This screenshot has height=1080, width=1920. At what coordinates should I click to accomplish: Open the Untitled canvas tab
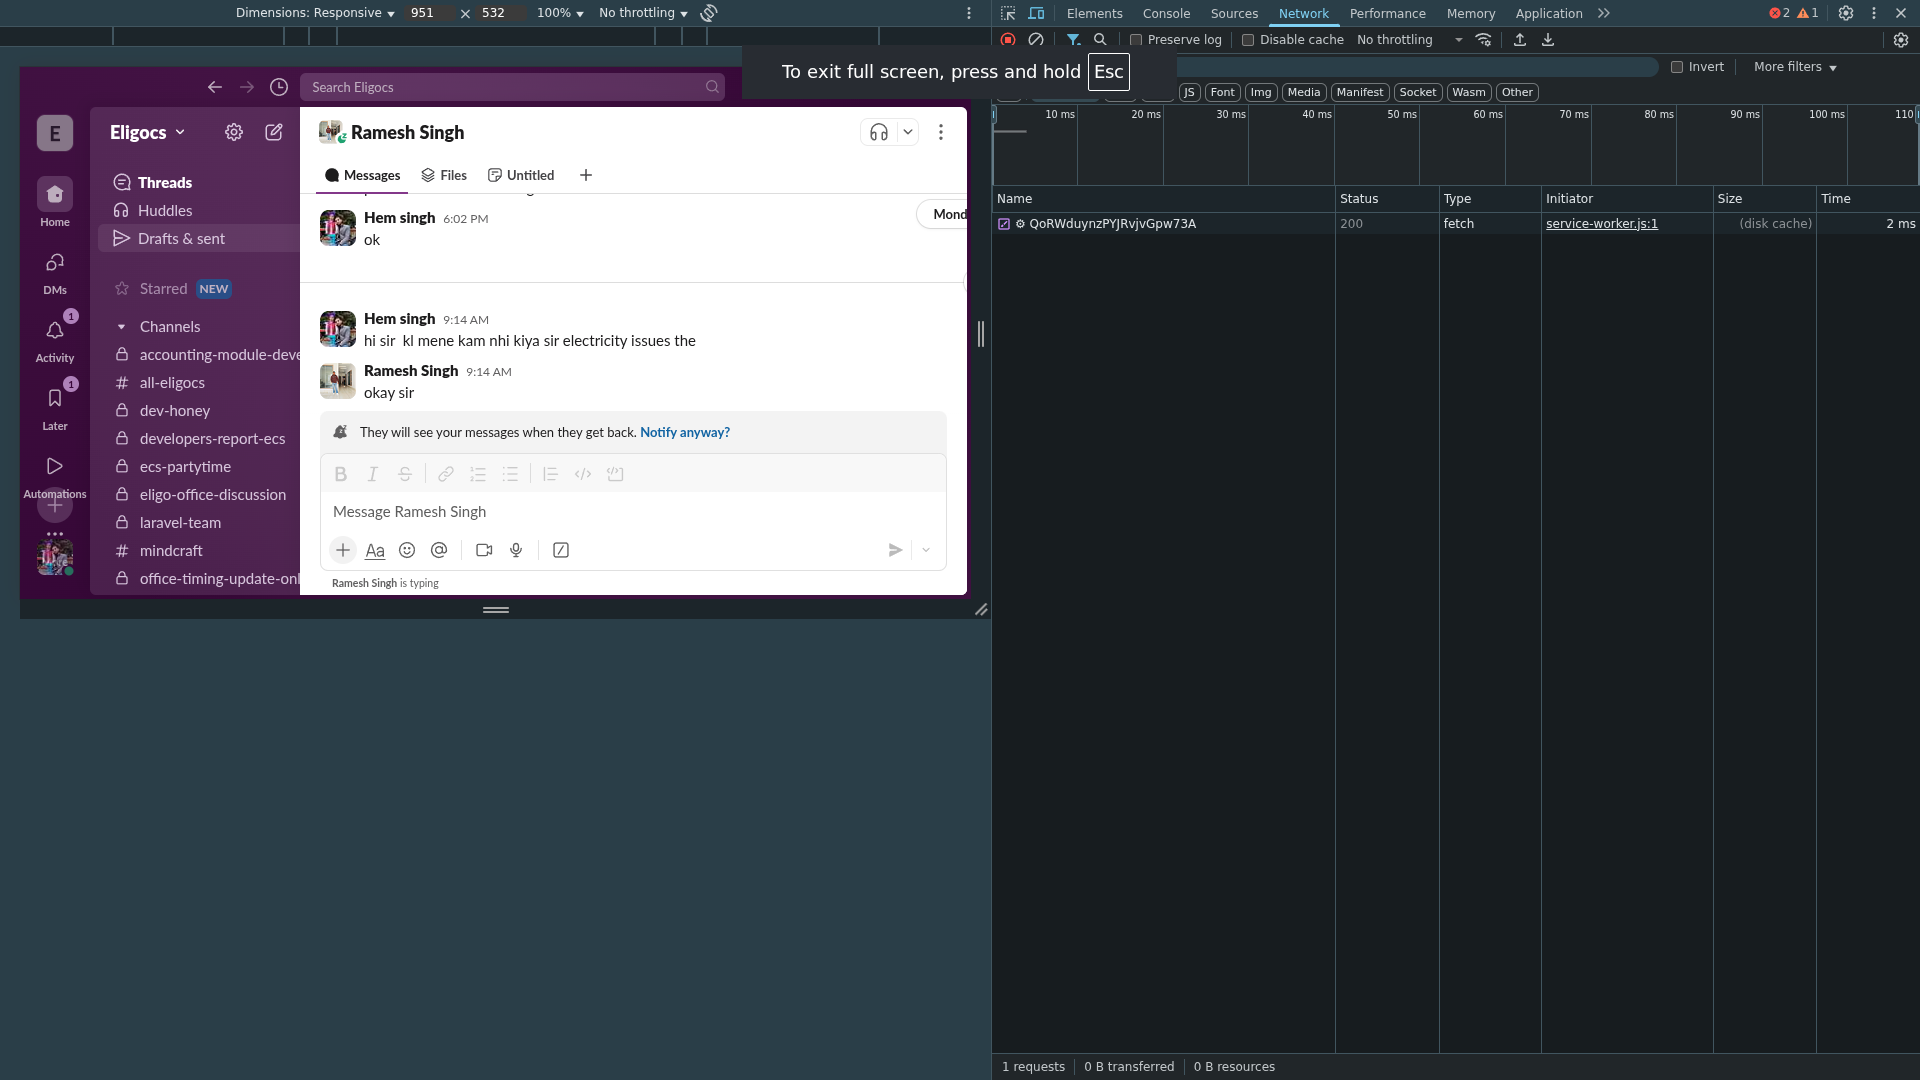521,175
